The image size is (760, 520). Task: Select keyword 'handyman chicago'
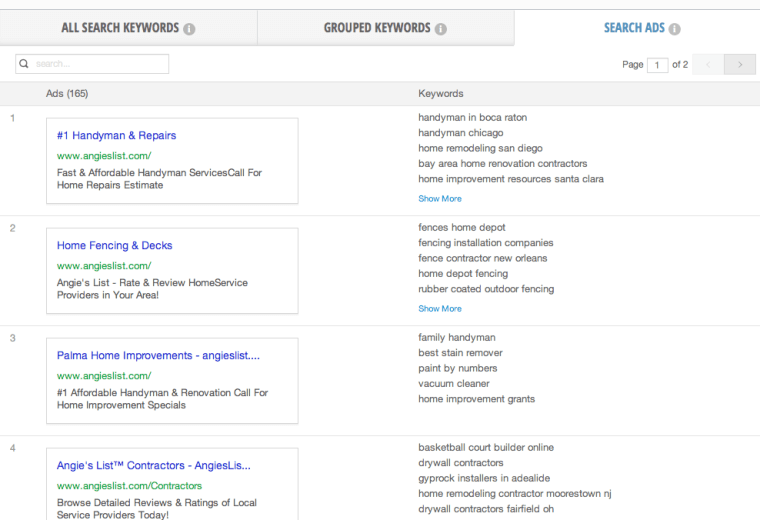pyautogui.click(x=460, y=133)
